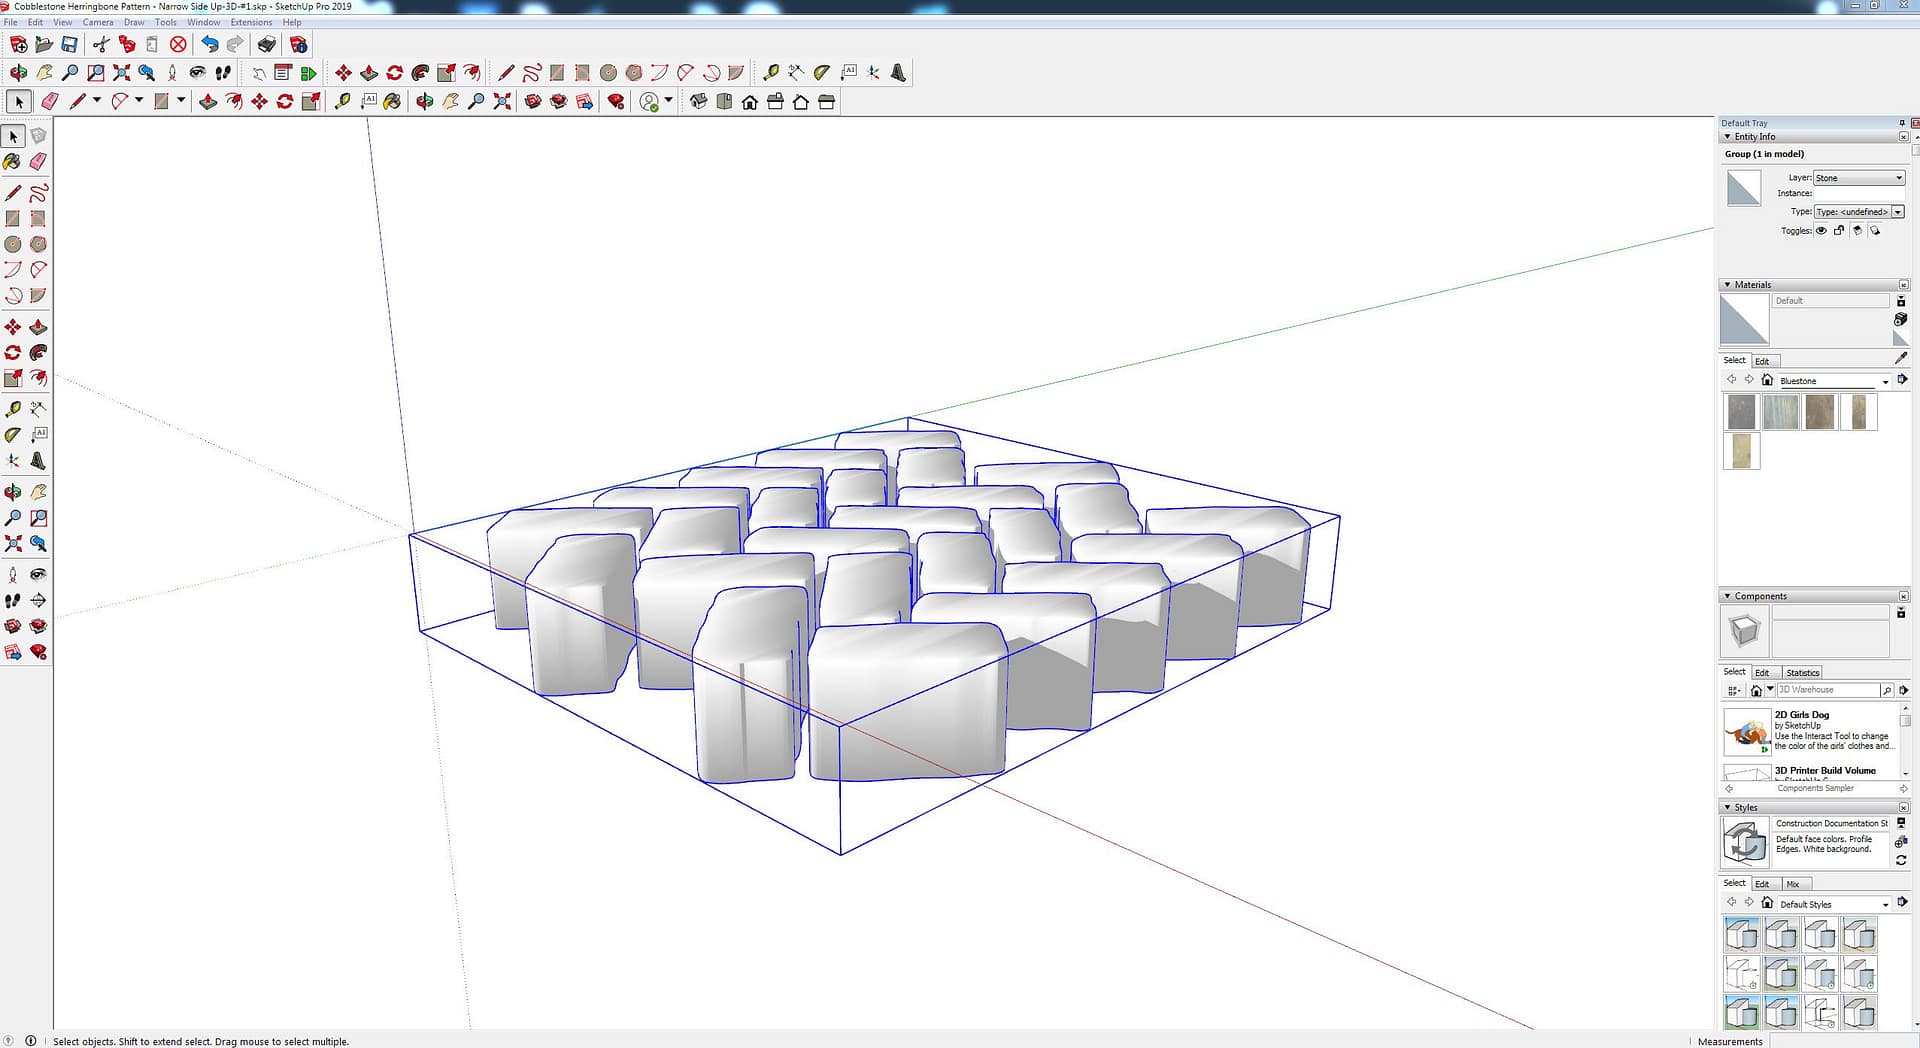Select the first gray bluestone material swatch
Viewport: 1920px width, 1048px height.
[1741, 412]
